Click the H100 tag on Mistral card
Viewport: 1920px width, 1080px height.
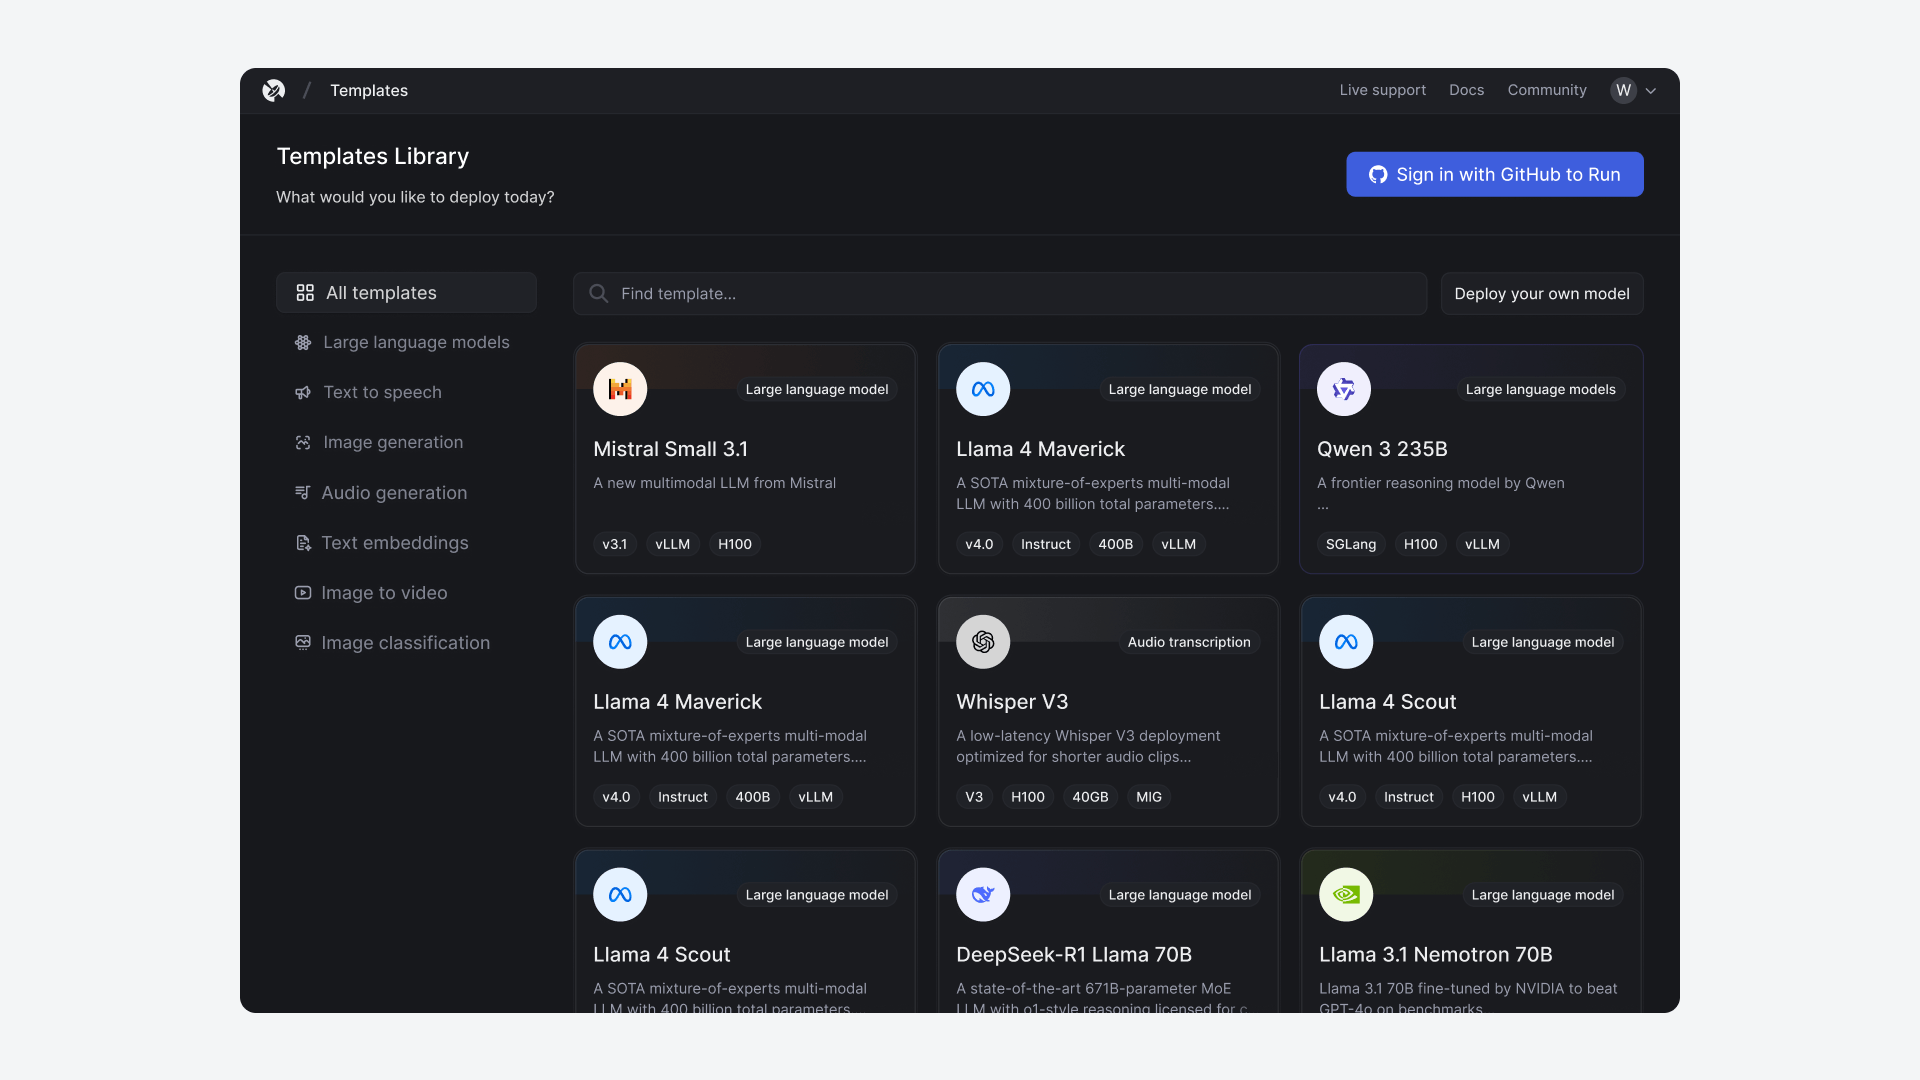click(735, 544)
